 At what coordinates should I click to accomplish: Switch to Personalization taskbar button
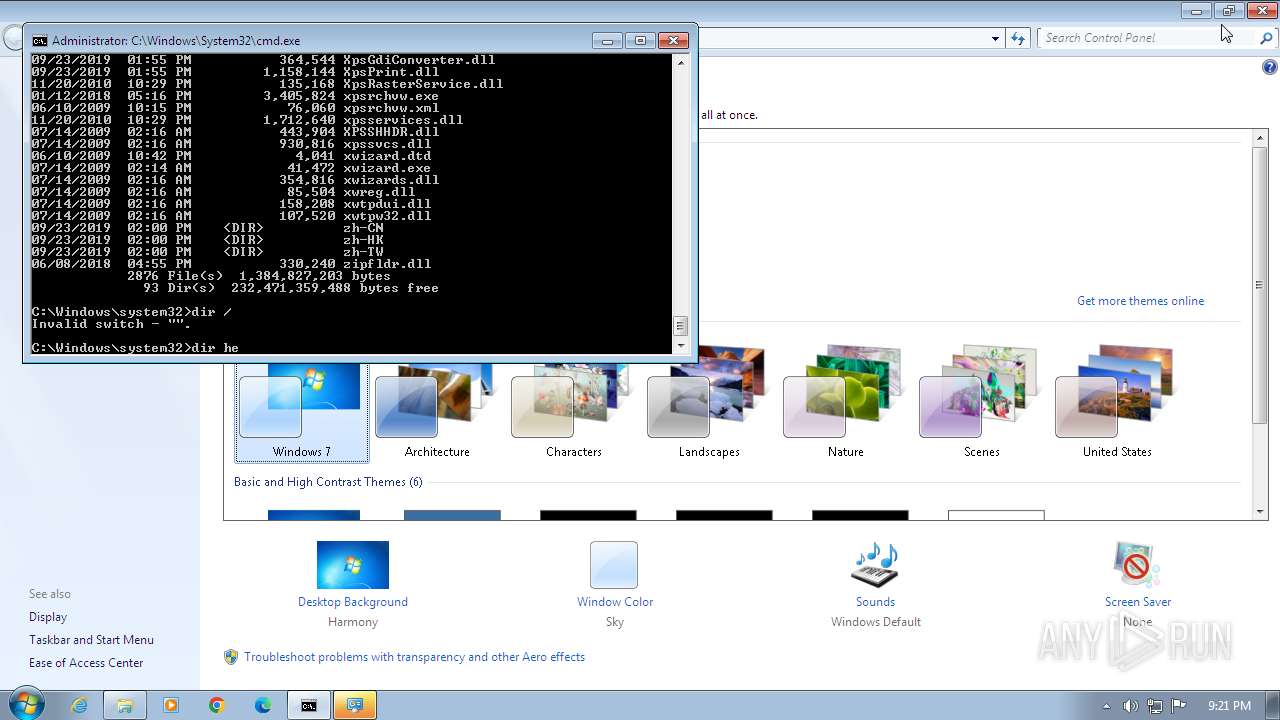355,705
